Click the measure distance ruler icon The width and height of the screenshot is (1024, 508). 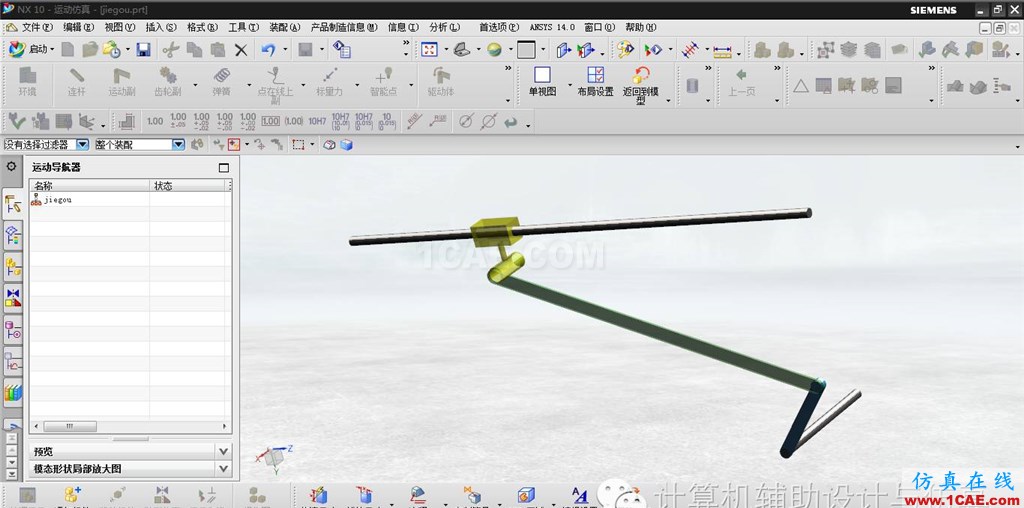[722, 50]
